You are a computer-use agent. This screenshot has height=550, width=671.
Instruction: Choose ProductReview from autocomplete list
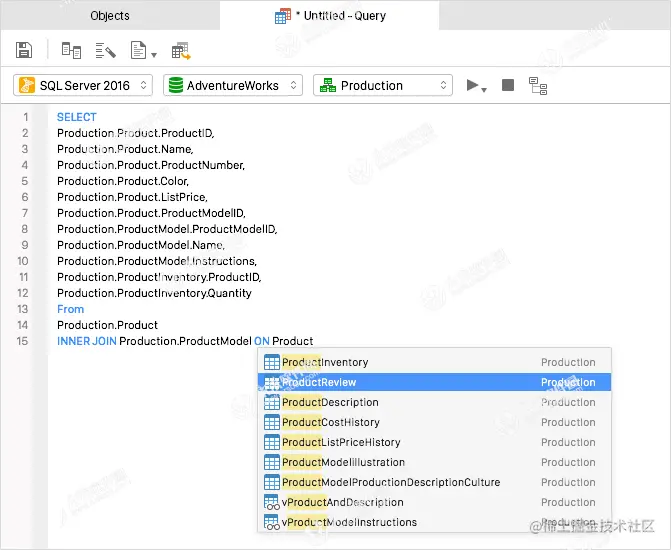[x=434, y=382]
